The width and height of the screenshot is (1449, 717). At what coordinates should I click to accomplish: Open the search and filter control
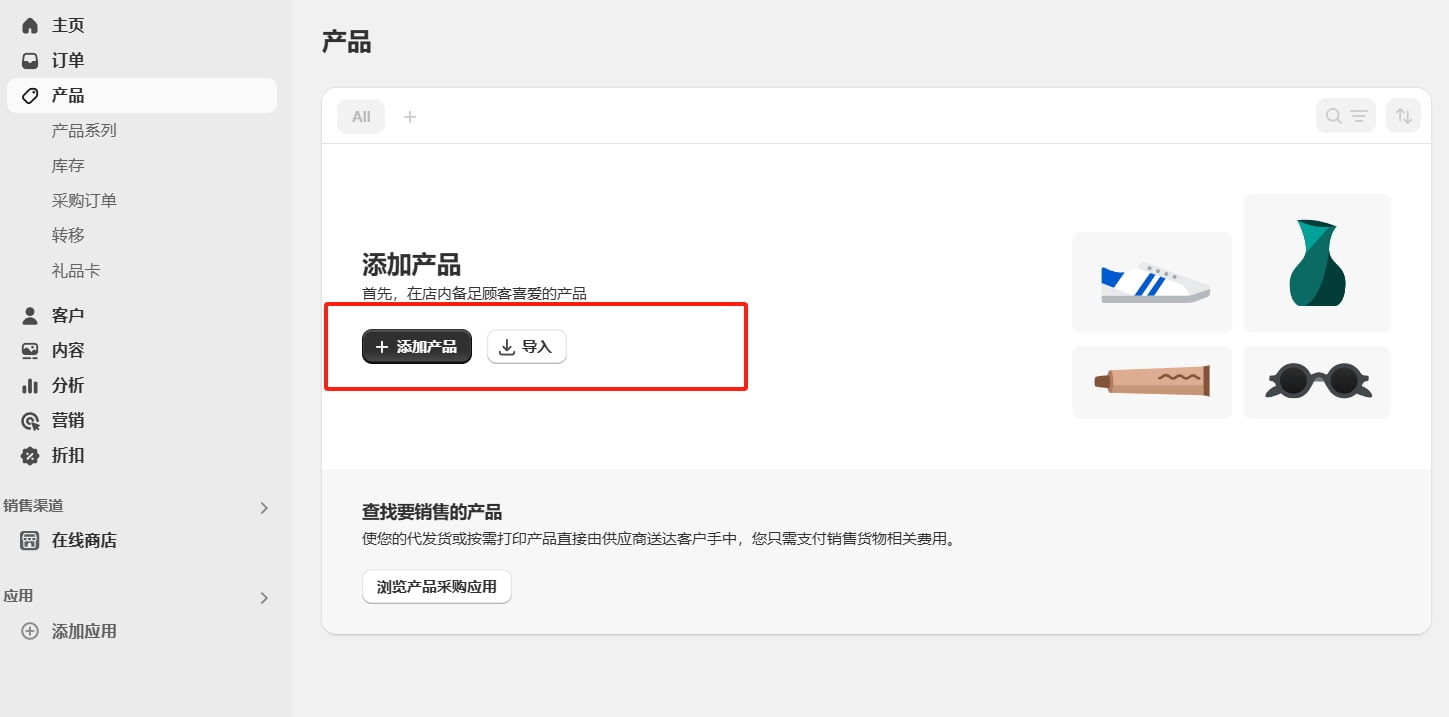(x=1345, y=115)
